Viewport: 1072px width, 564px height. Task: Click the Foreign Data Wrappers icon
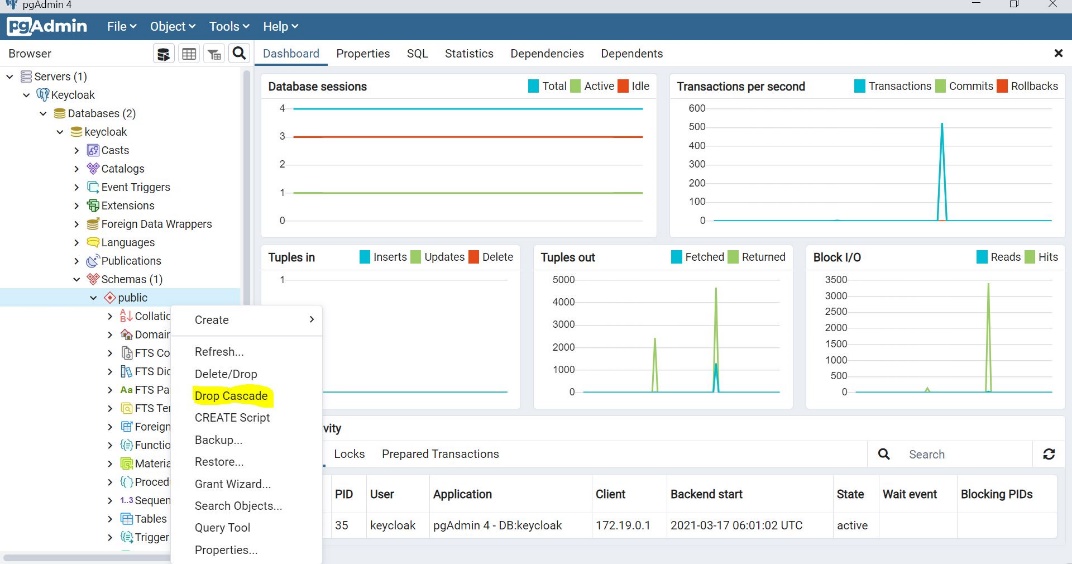pos(93,224)
